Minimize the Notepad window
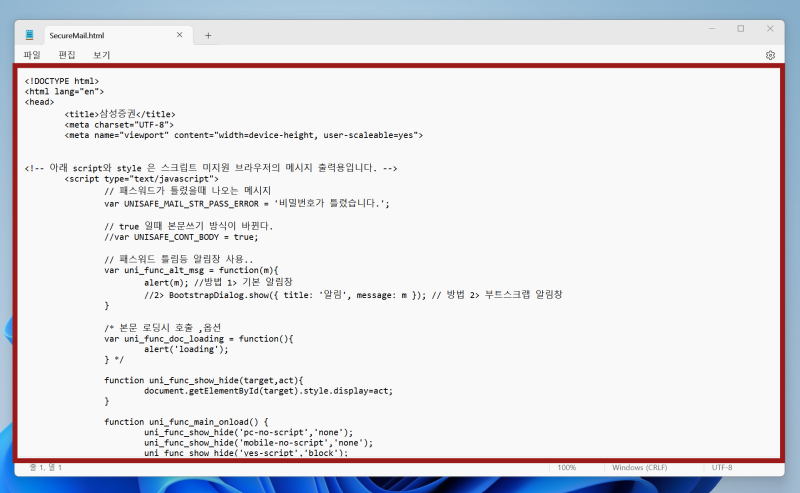 pyautogui.click(x=712, y=29)
